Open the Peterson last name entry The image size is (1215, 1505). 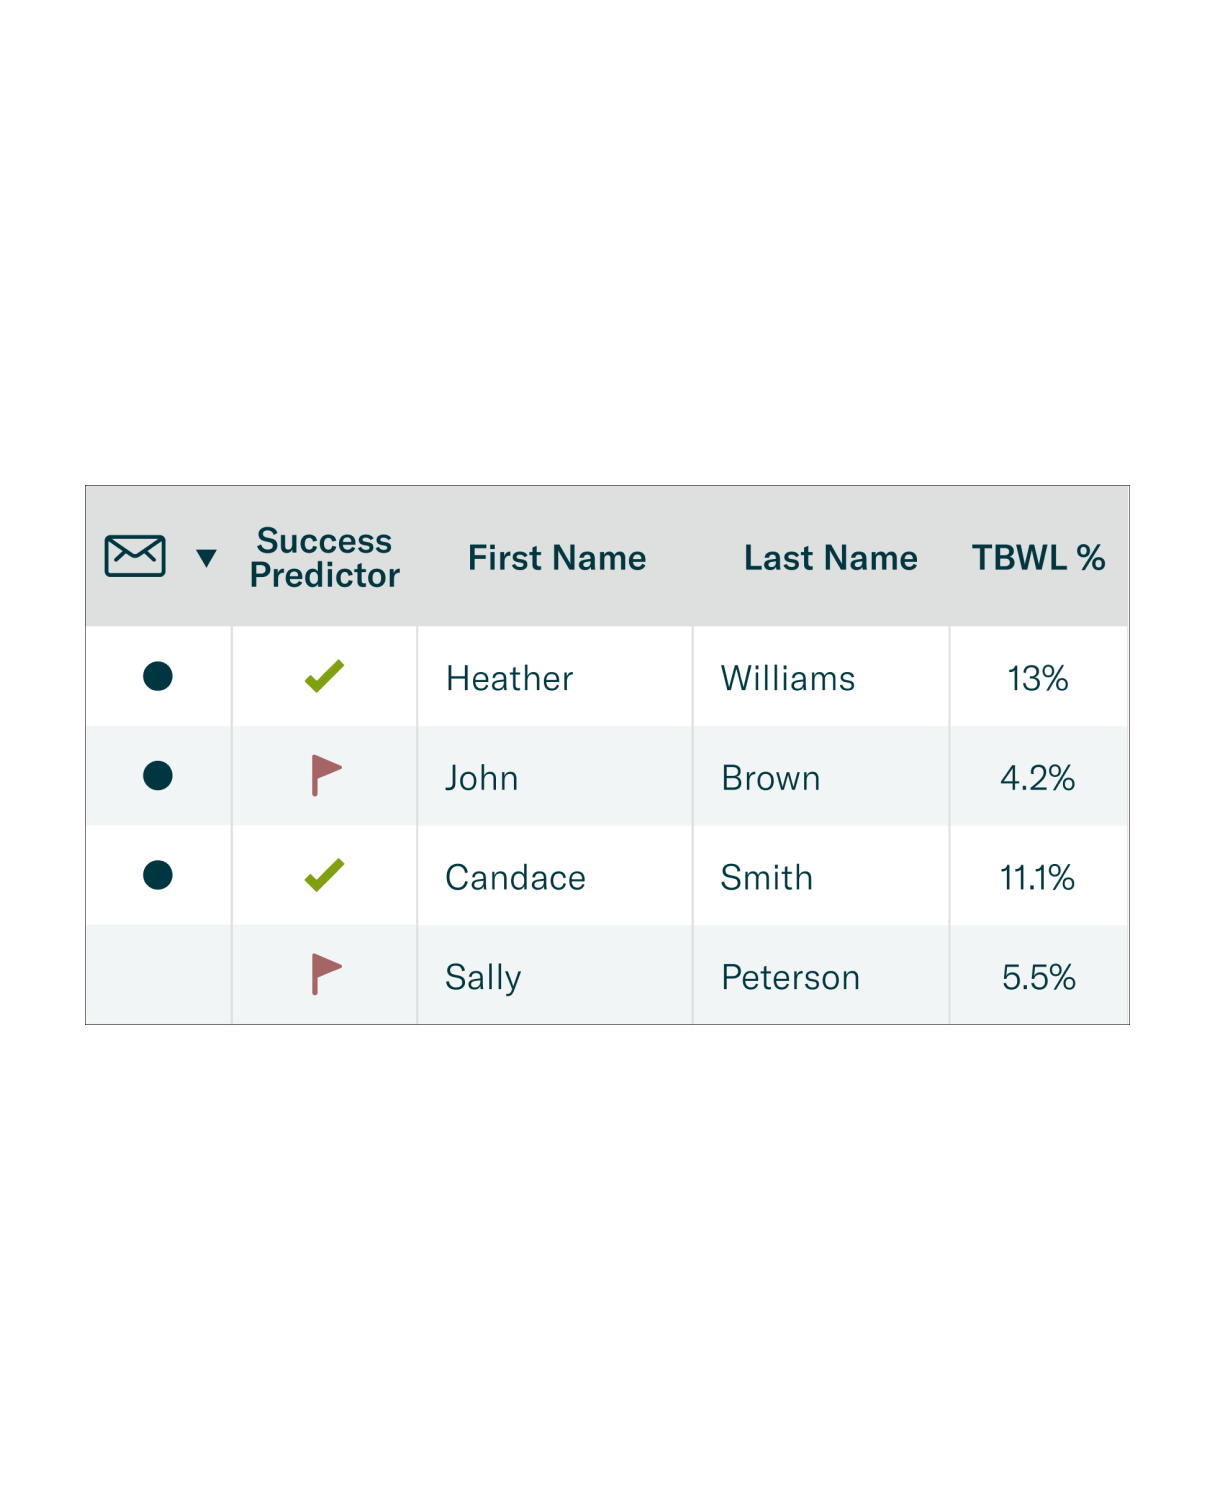(x=790, y=977)
